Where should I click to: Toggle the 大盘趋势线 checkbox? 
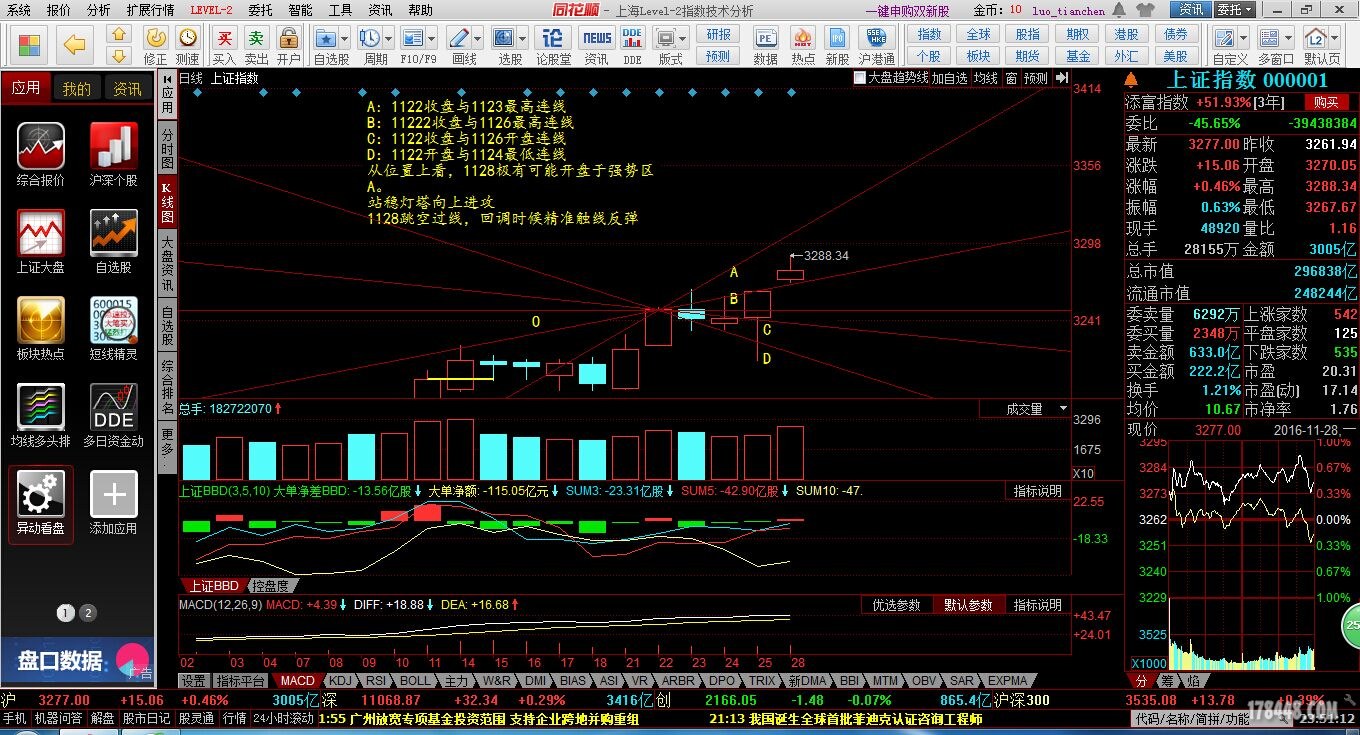[860, 78]
